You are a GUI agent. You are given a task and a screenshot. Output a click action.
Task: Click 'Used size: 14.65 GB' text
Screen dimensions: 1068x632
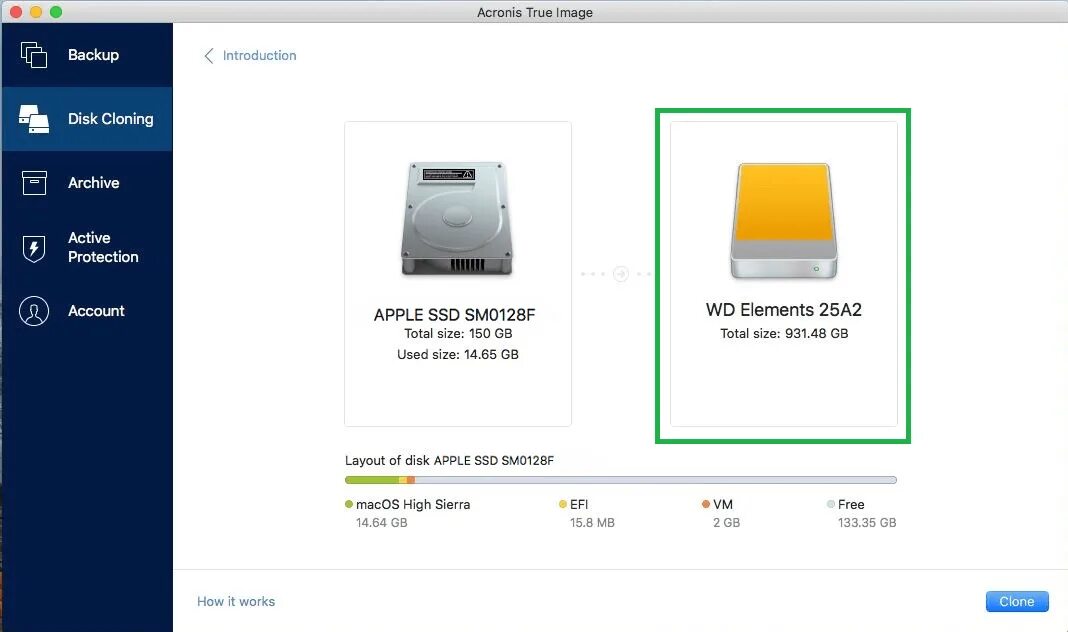(458, 355)
